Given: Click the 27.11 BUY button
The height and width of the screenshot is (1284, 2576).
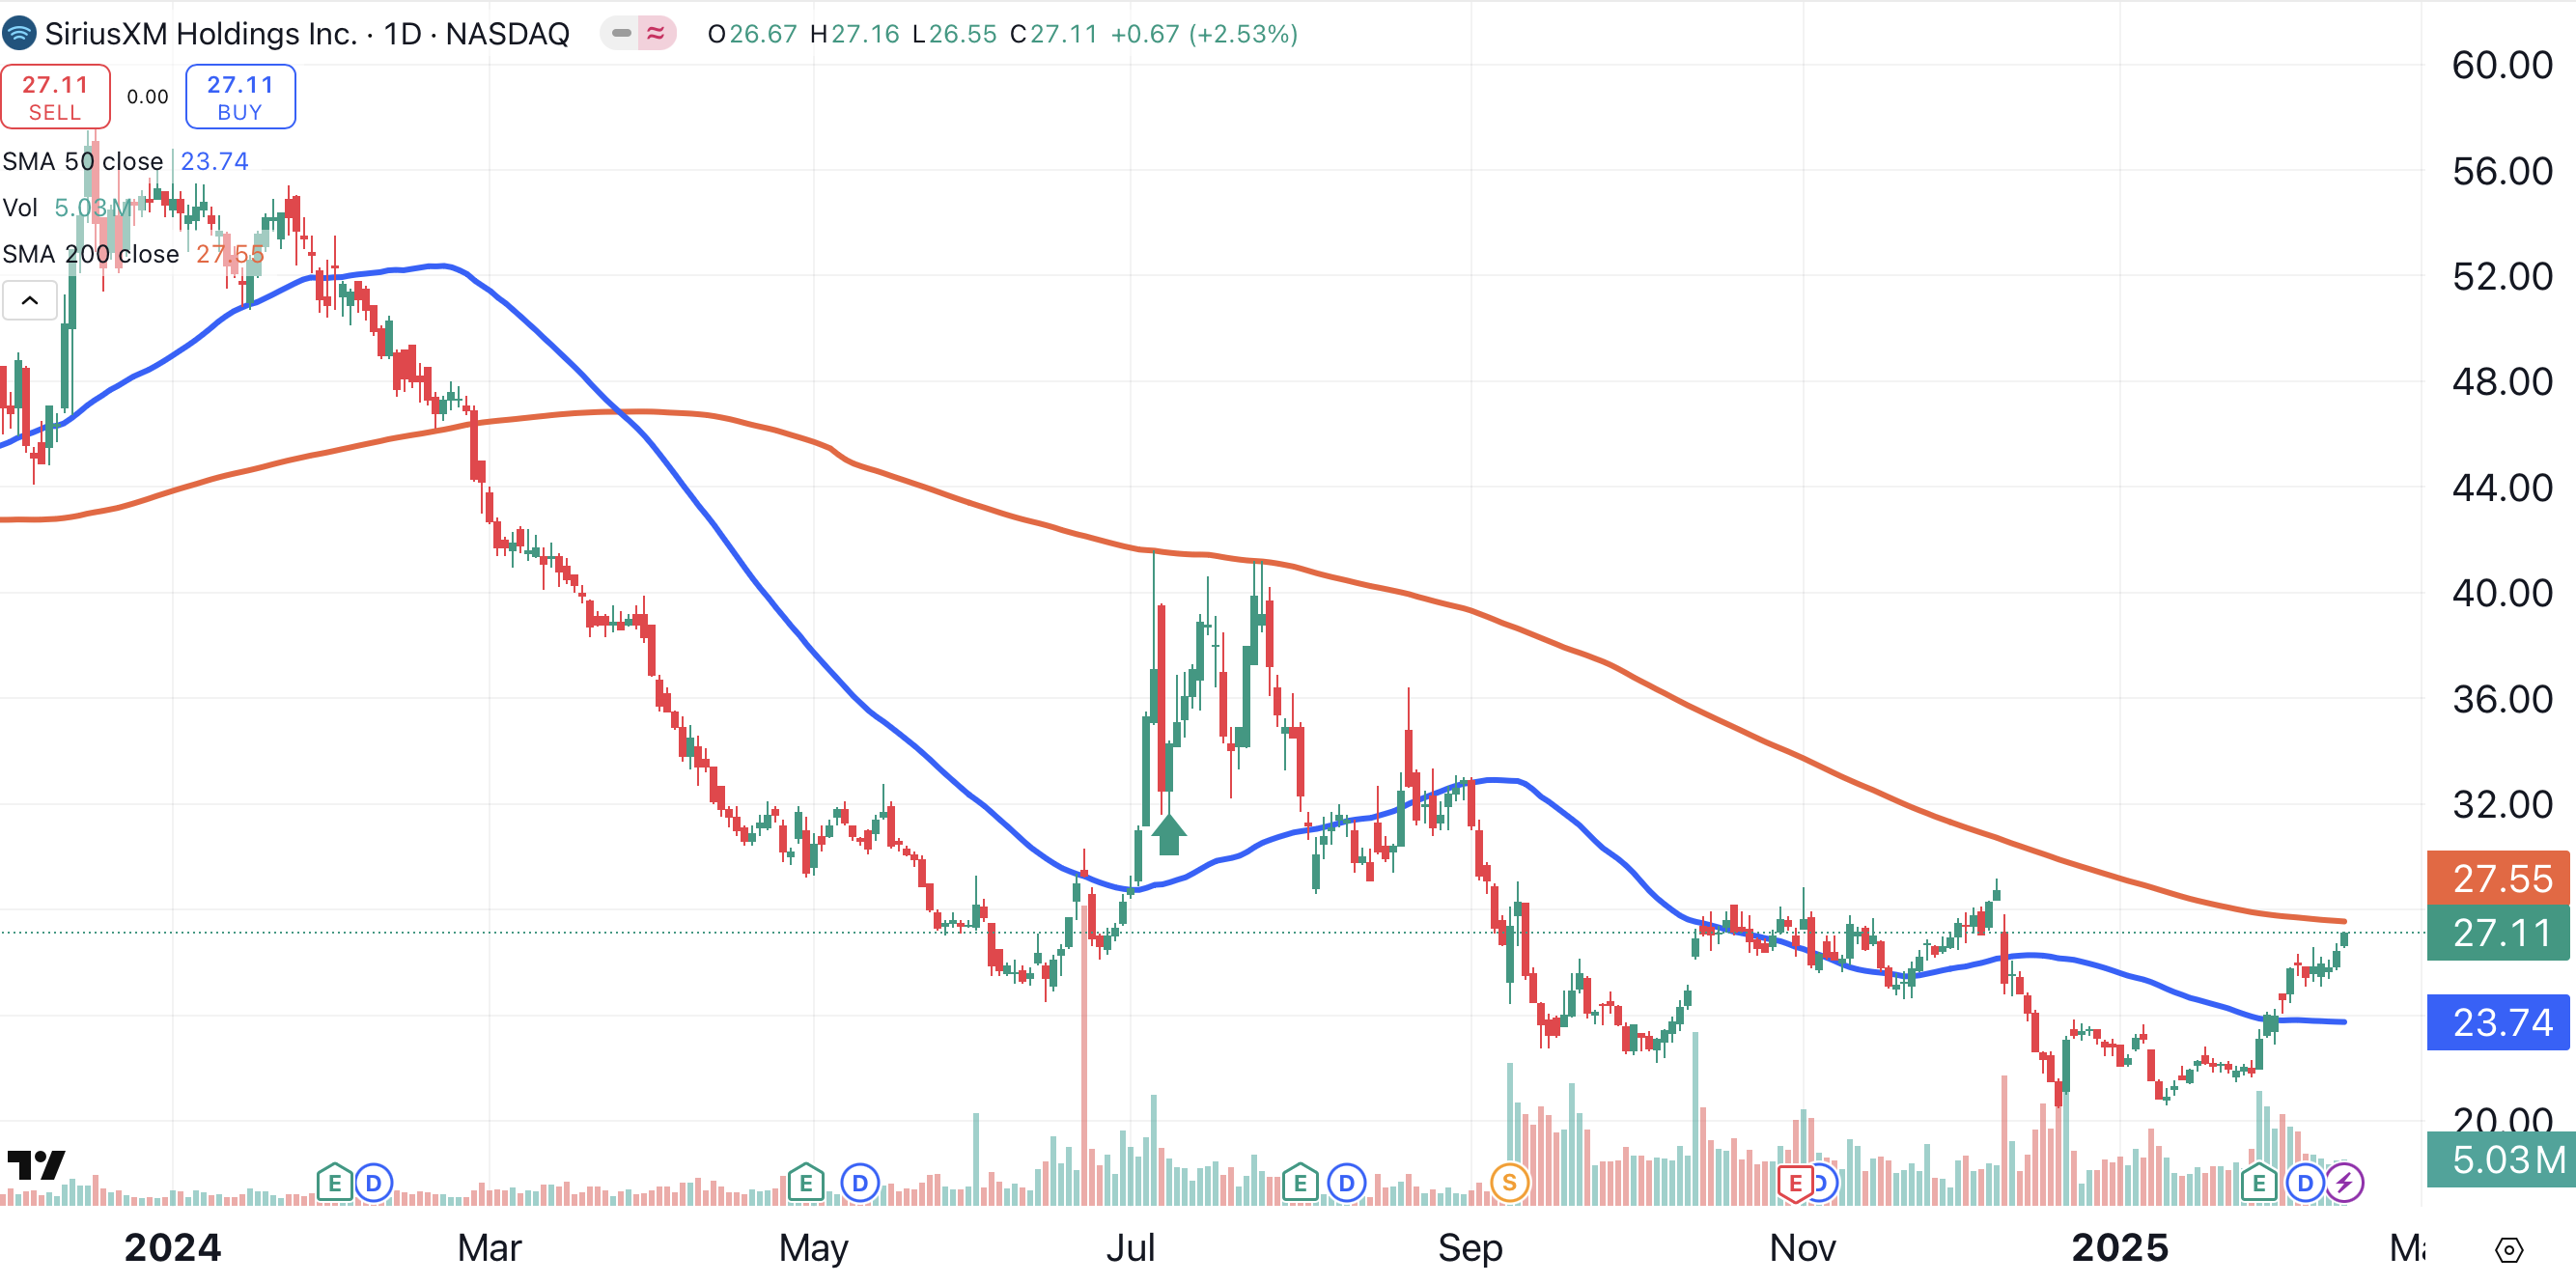Looking at the screenshot, I should point(240,97).
